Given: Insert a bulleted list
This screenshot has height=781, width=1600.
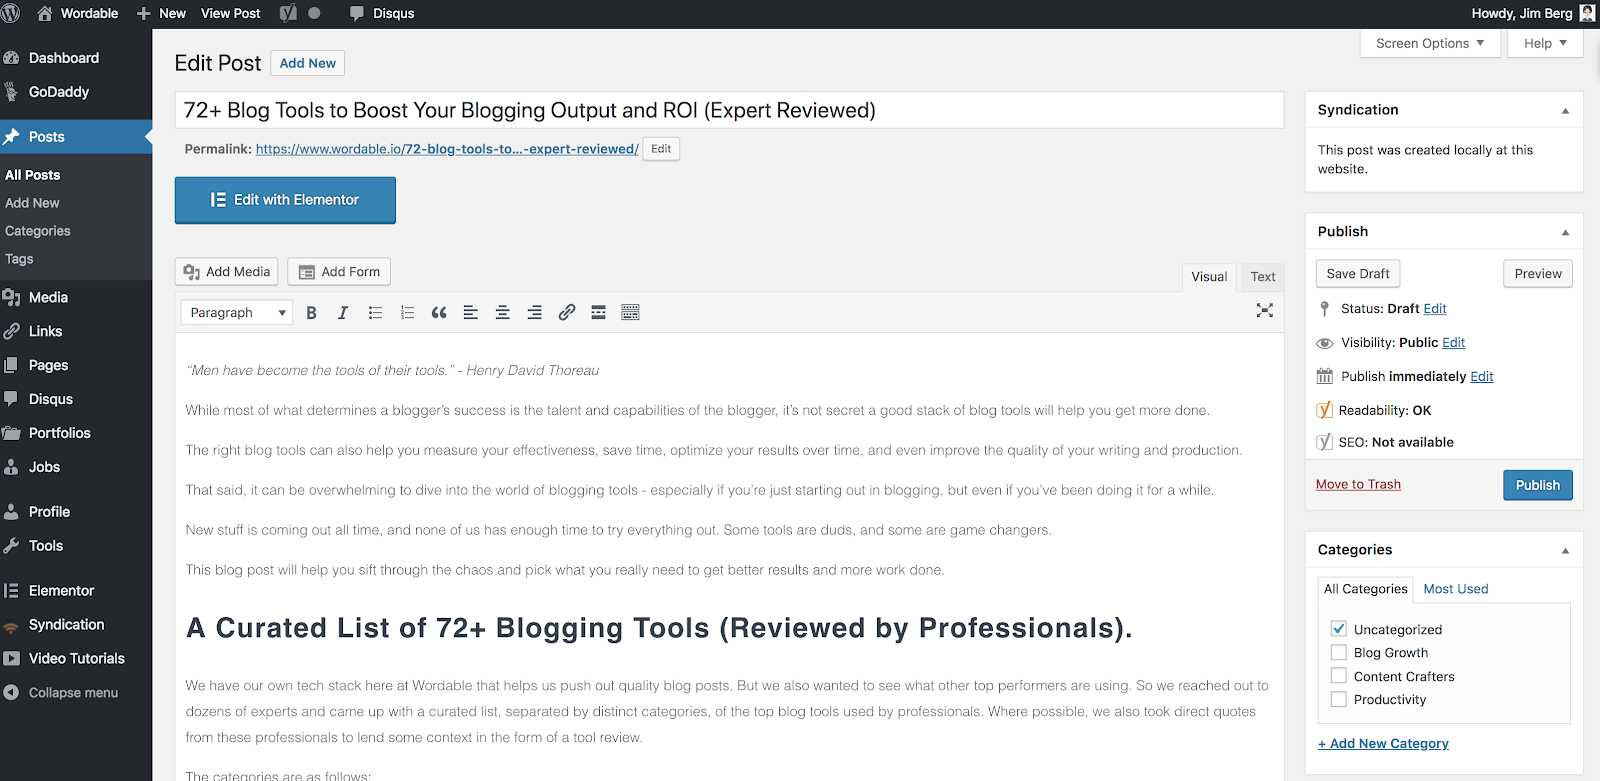Looking at the screenshot, I should (375, 313).
